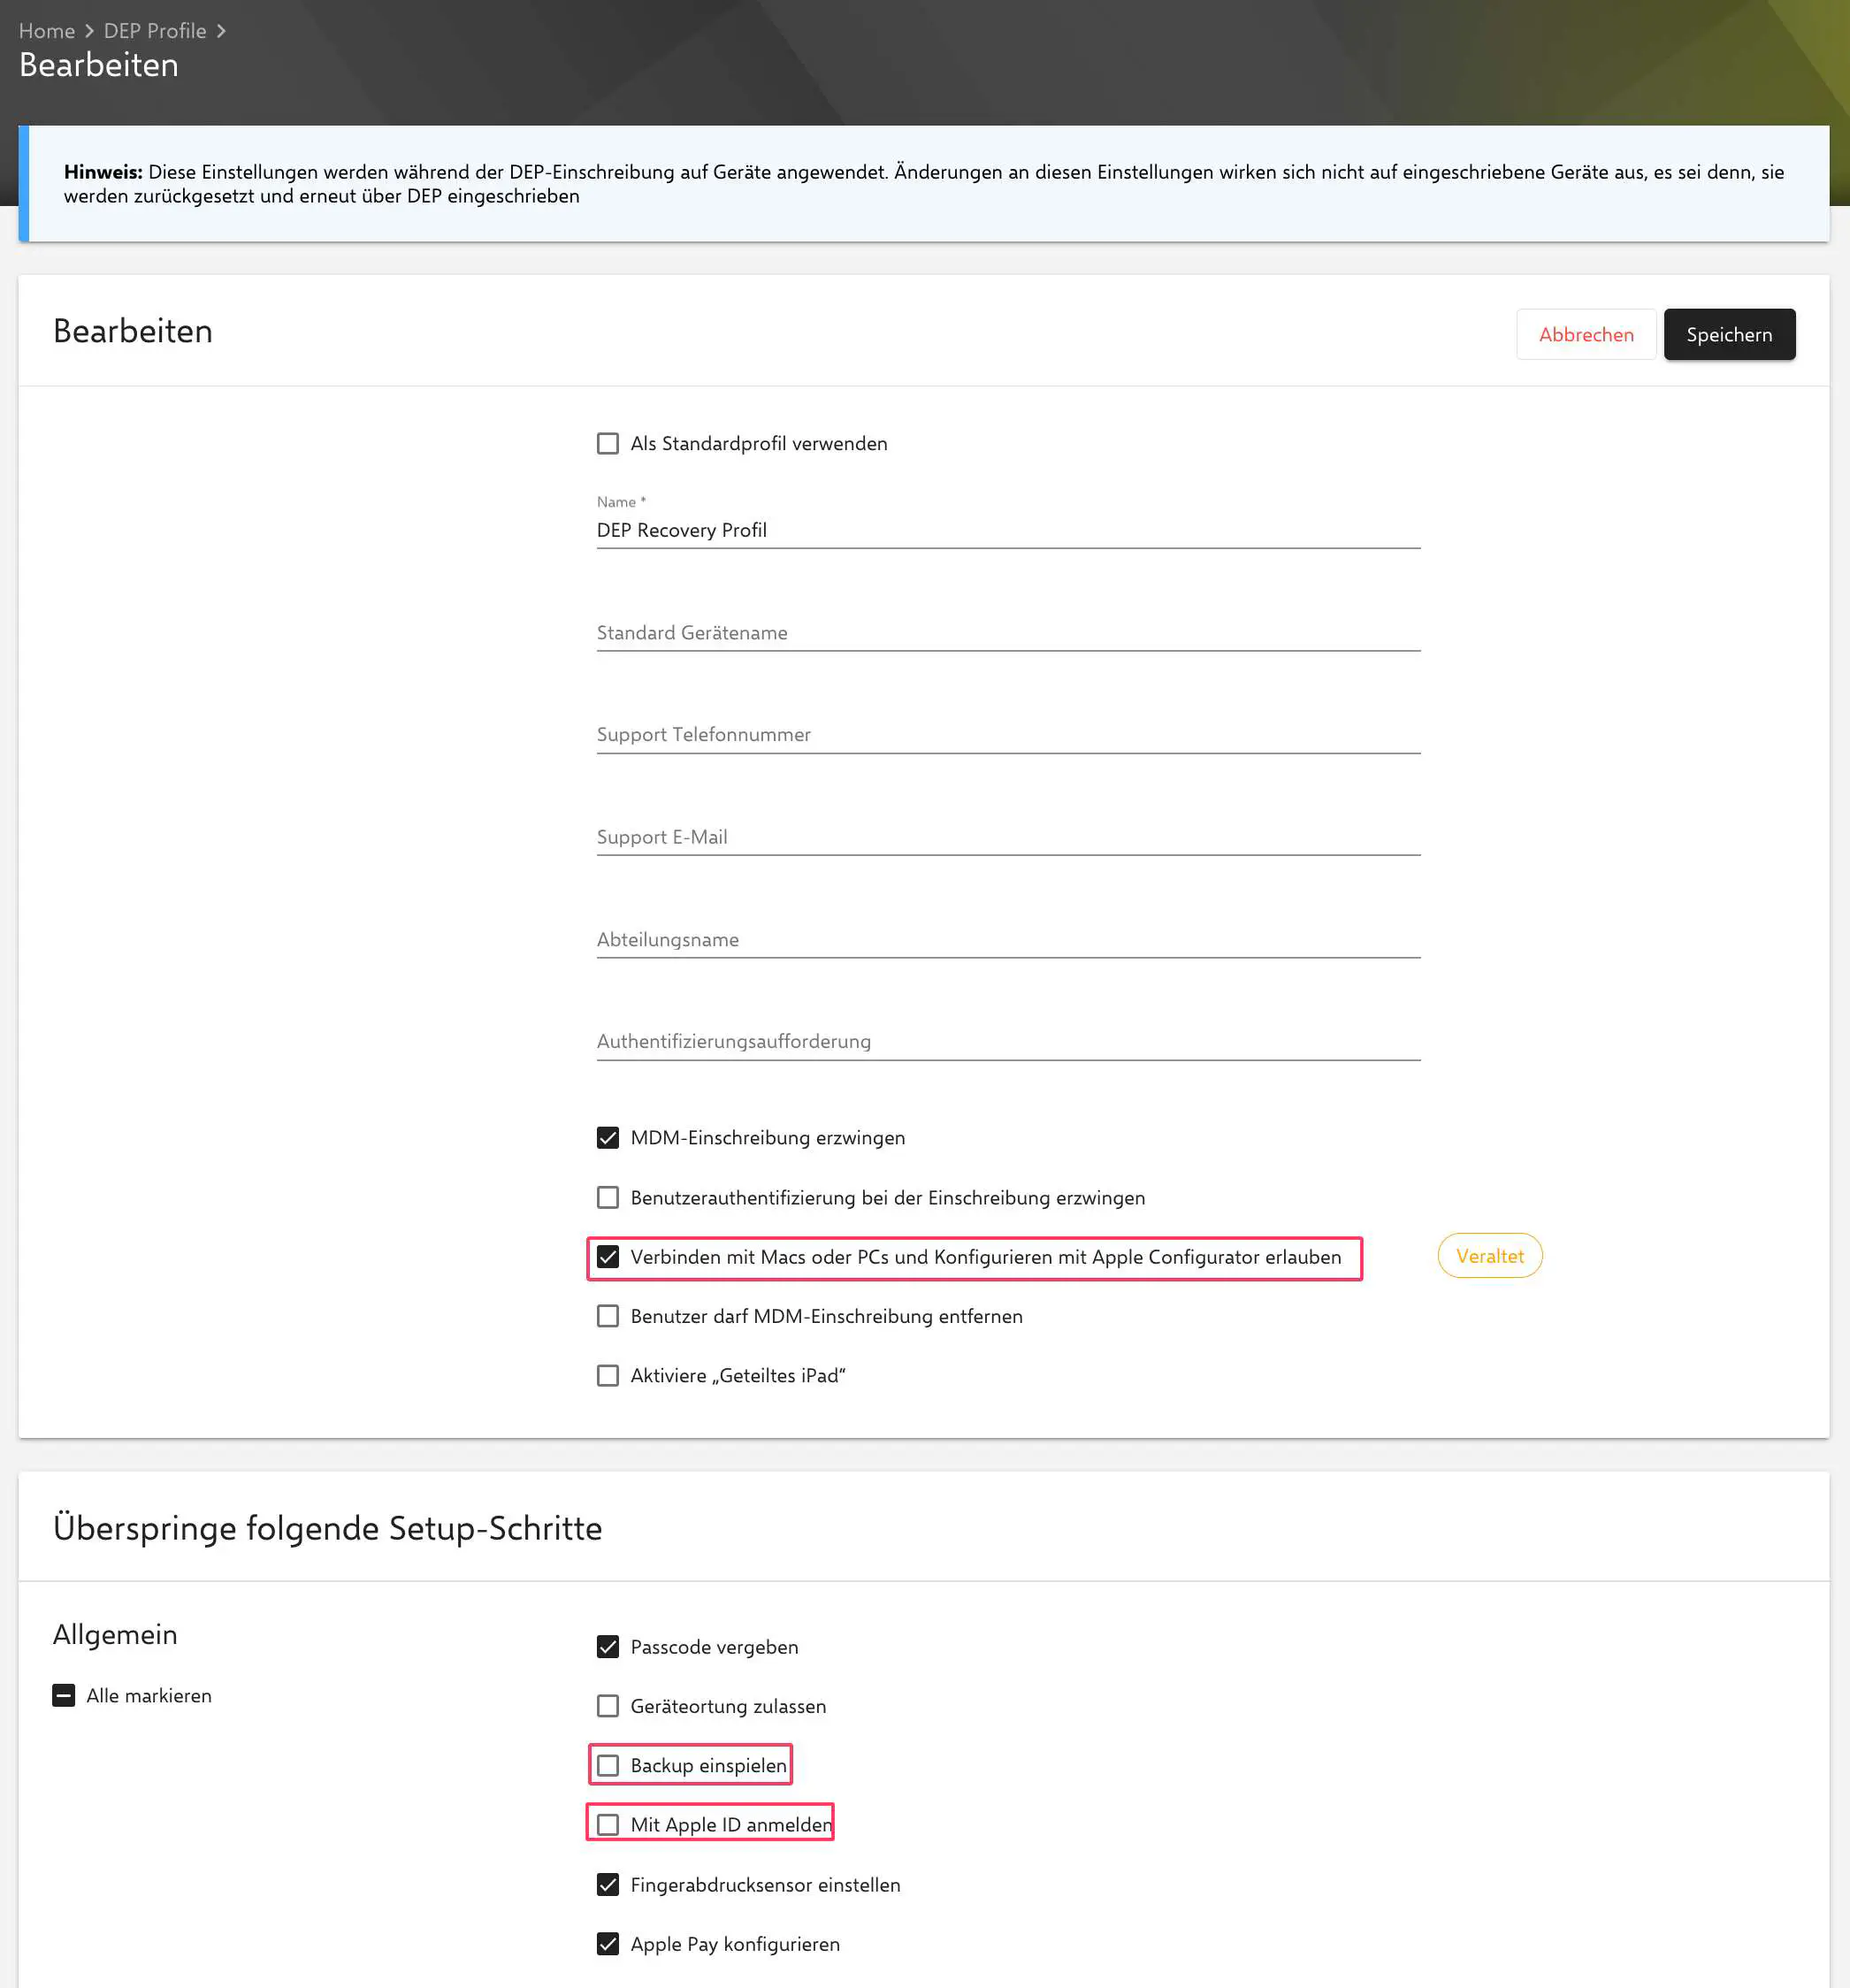Uncheck 'MDM-Einschreibung erzwingen'
This screenshot has height=1988, width=1850.
[x=608, y=1138]
